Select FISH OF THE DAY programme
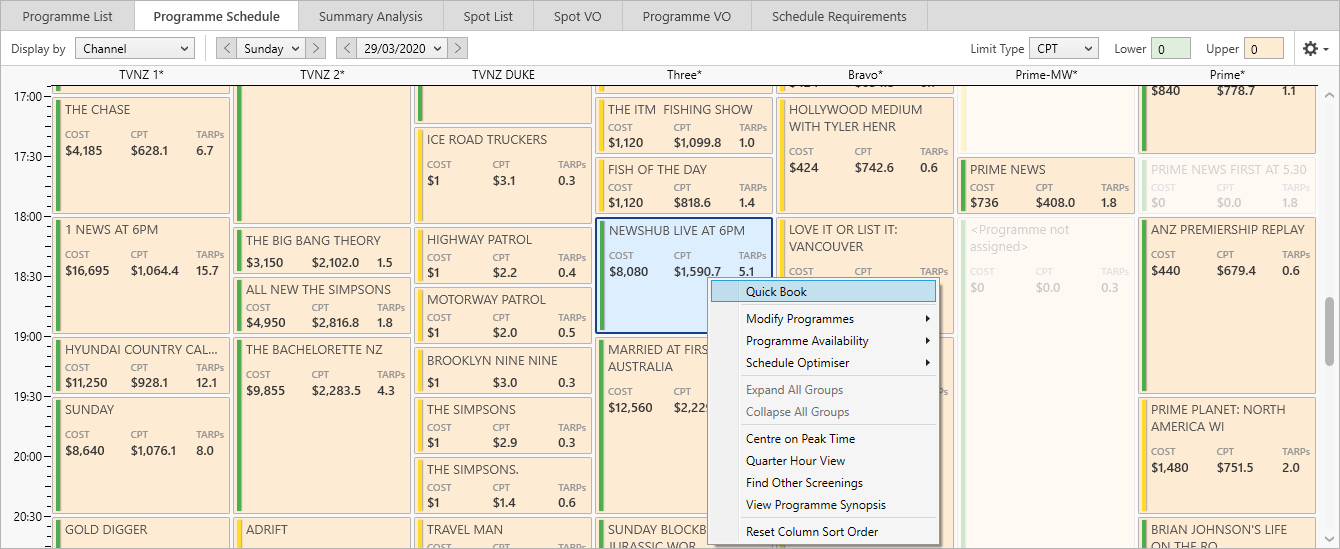The width and height of the screenshot is (1340, 549). pyautogui.click(x=684, y=185)
